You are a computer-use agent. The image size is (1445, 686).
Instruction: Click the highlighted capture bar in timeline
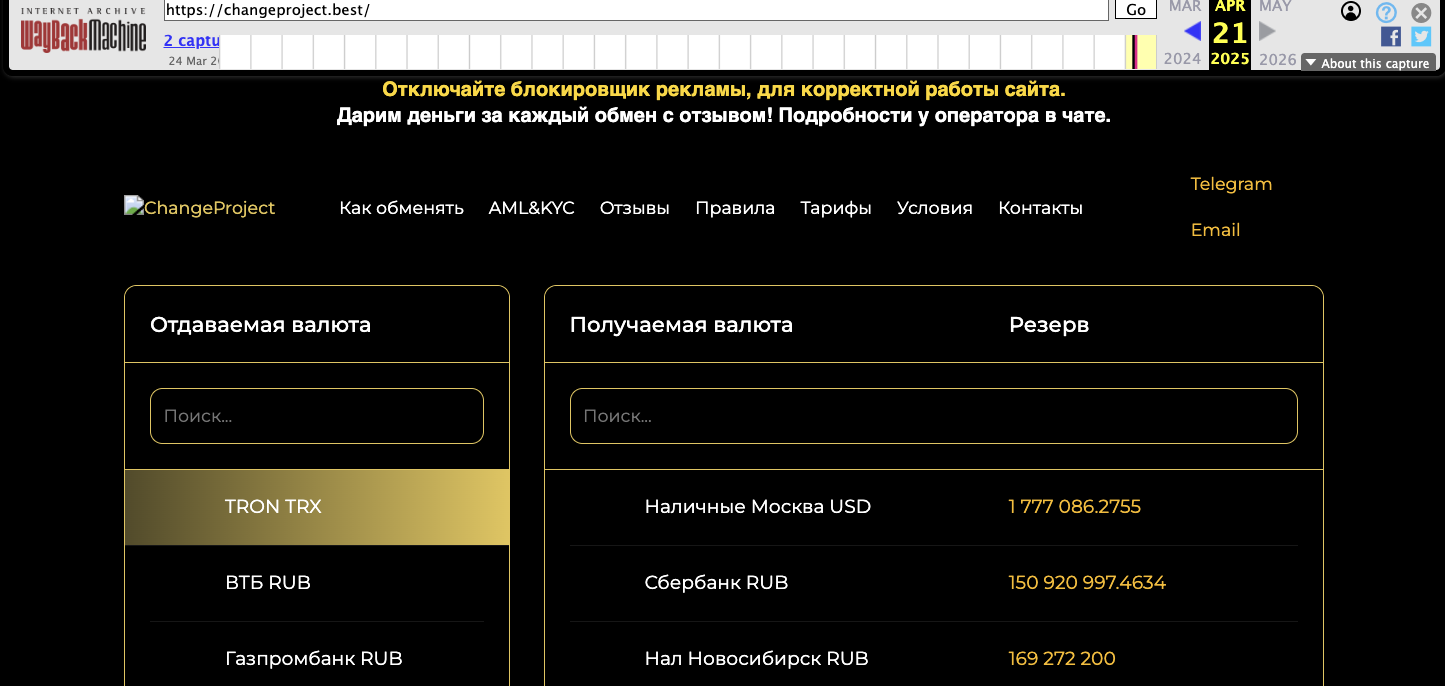pos(1134,52)
